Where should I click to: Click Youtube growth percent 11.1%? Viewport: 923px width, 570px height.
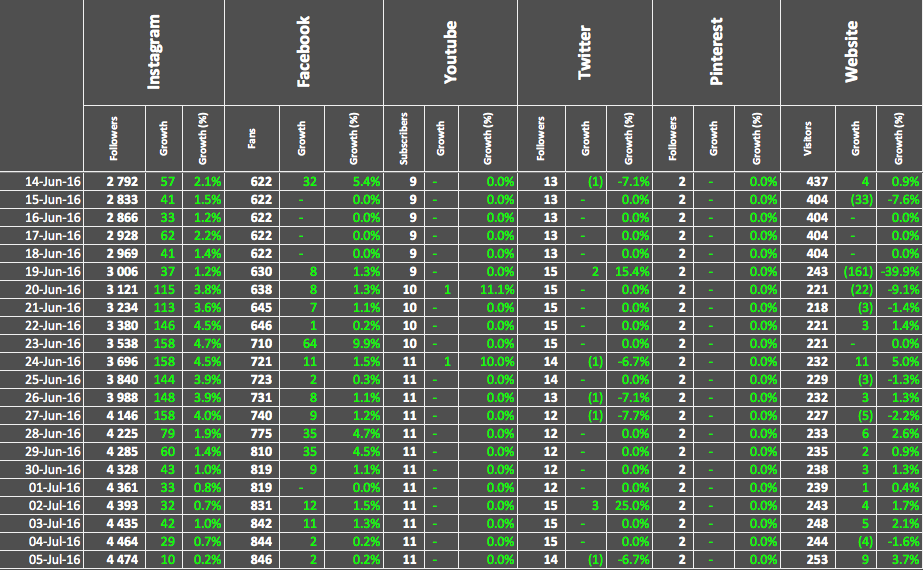[x=488, y=290]
